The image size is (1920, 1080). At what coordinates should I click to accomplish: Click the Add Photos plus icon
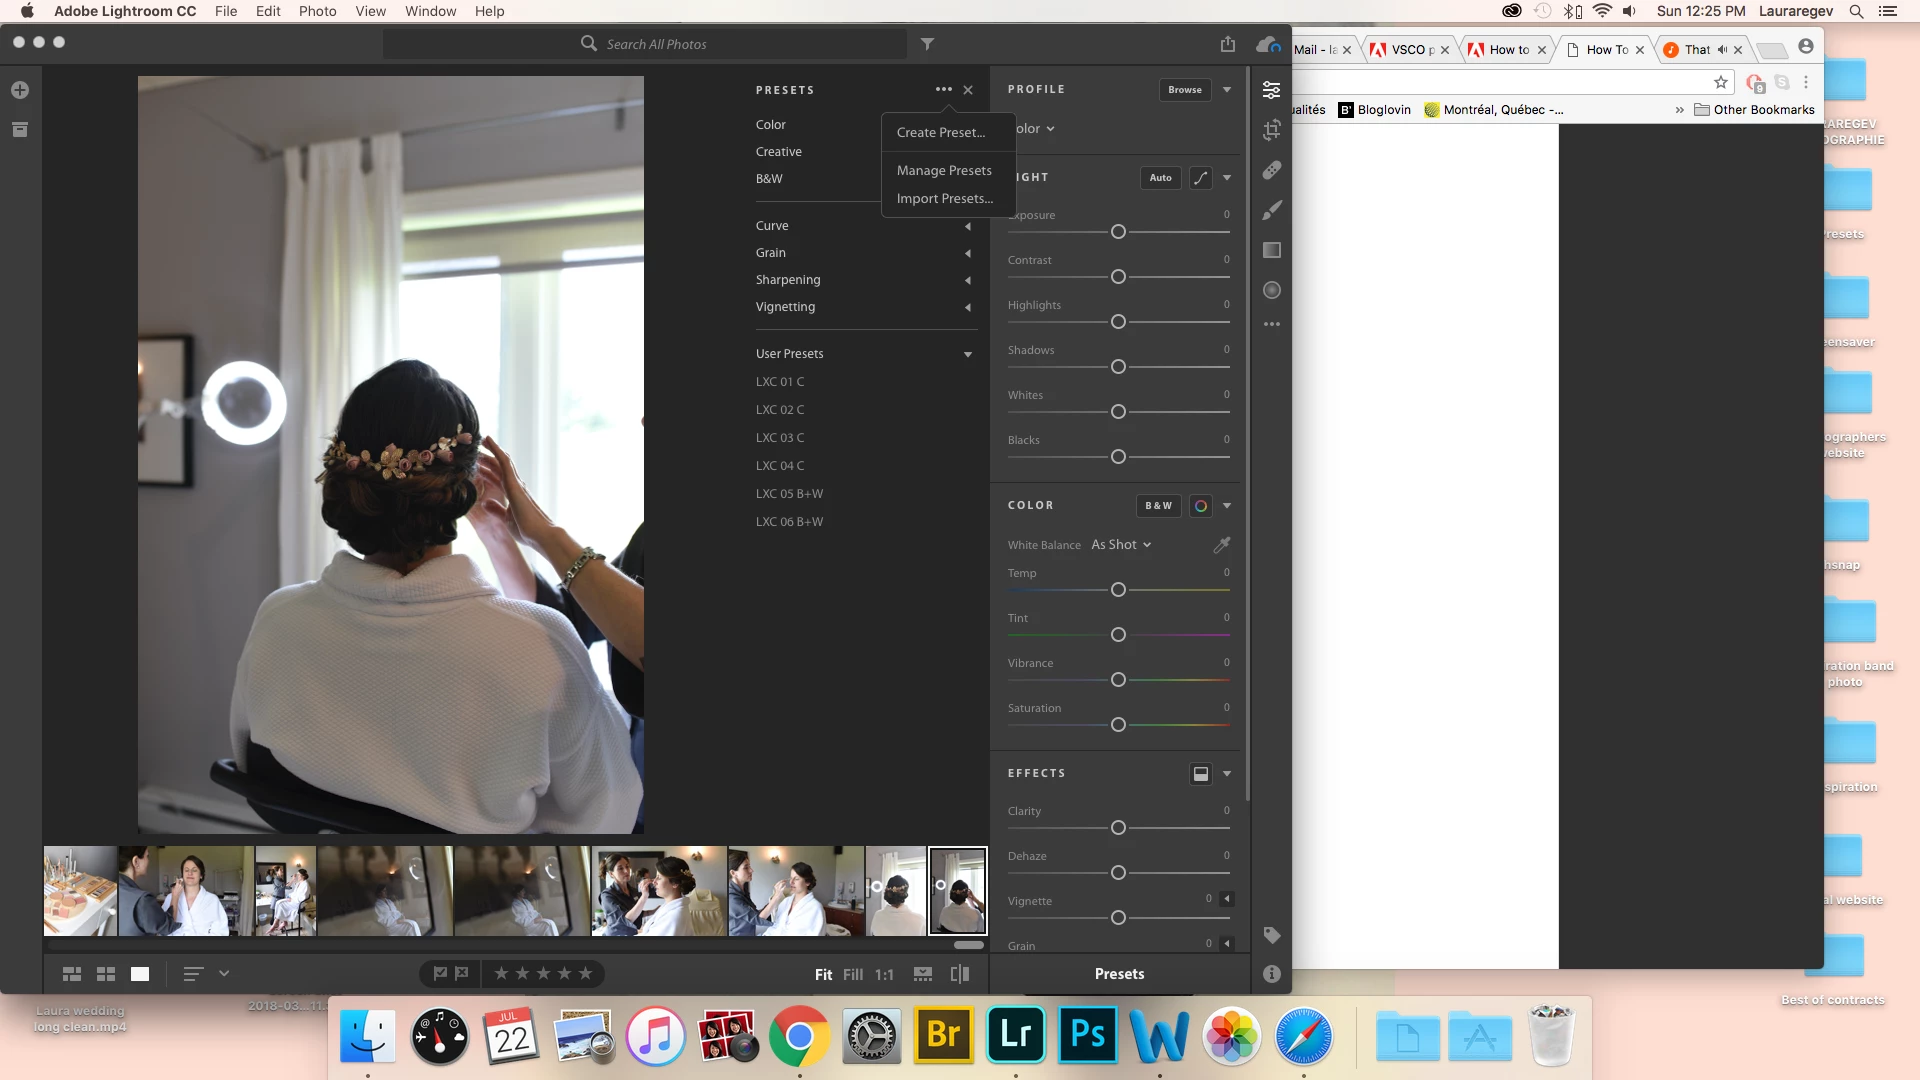[x=20, y=90]
